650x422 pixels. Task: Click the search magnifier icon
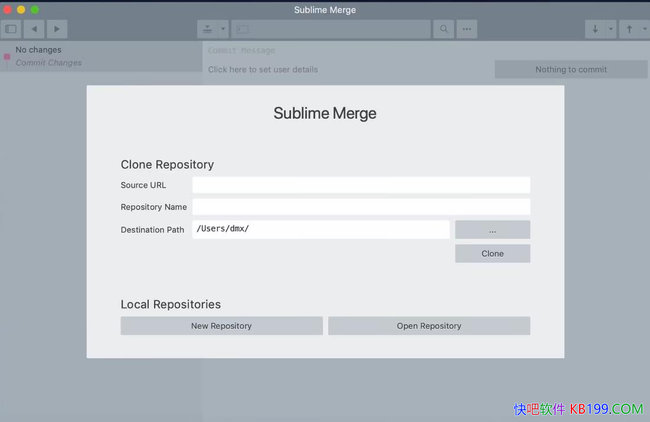(x=444, y=29)
